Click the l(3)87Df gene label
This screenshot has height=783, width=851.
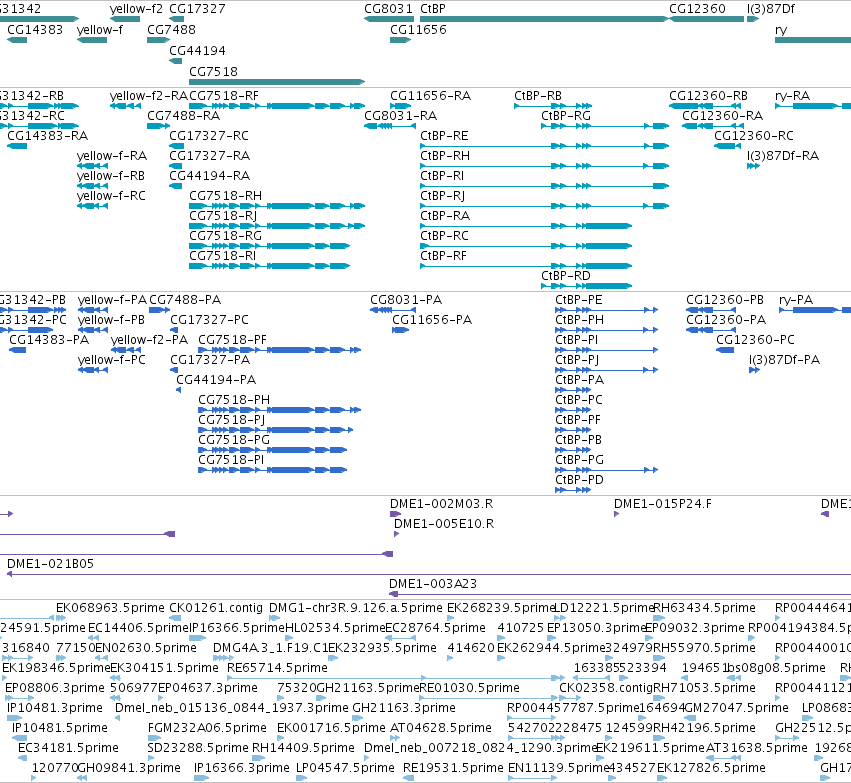771,9
